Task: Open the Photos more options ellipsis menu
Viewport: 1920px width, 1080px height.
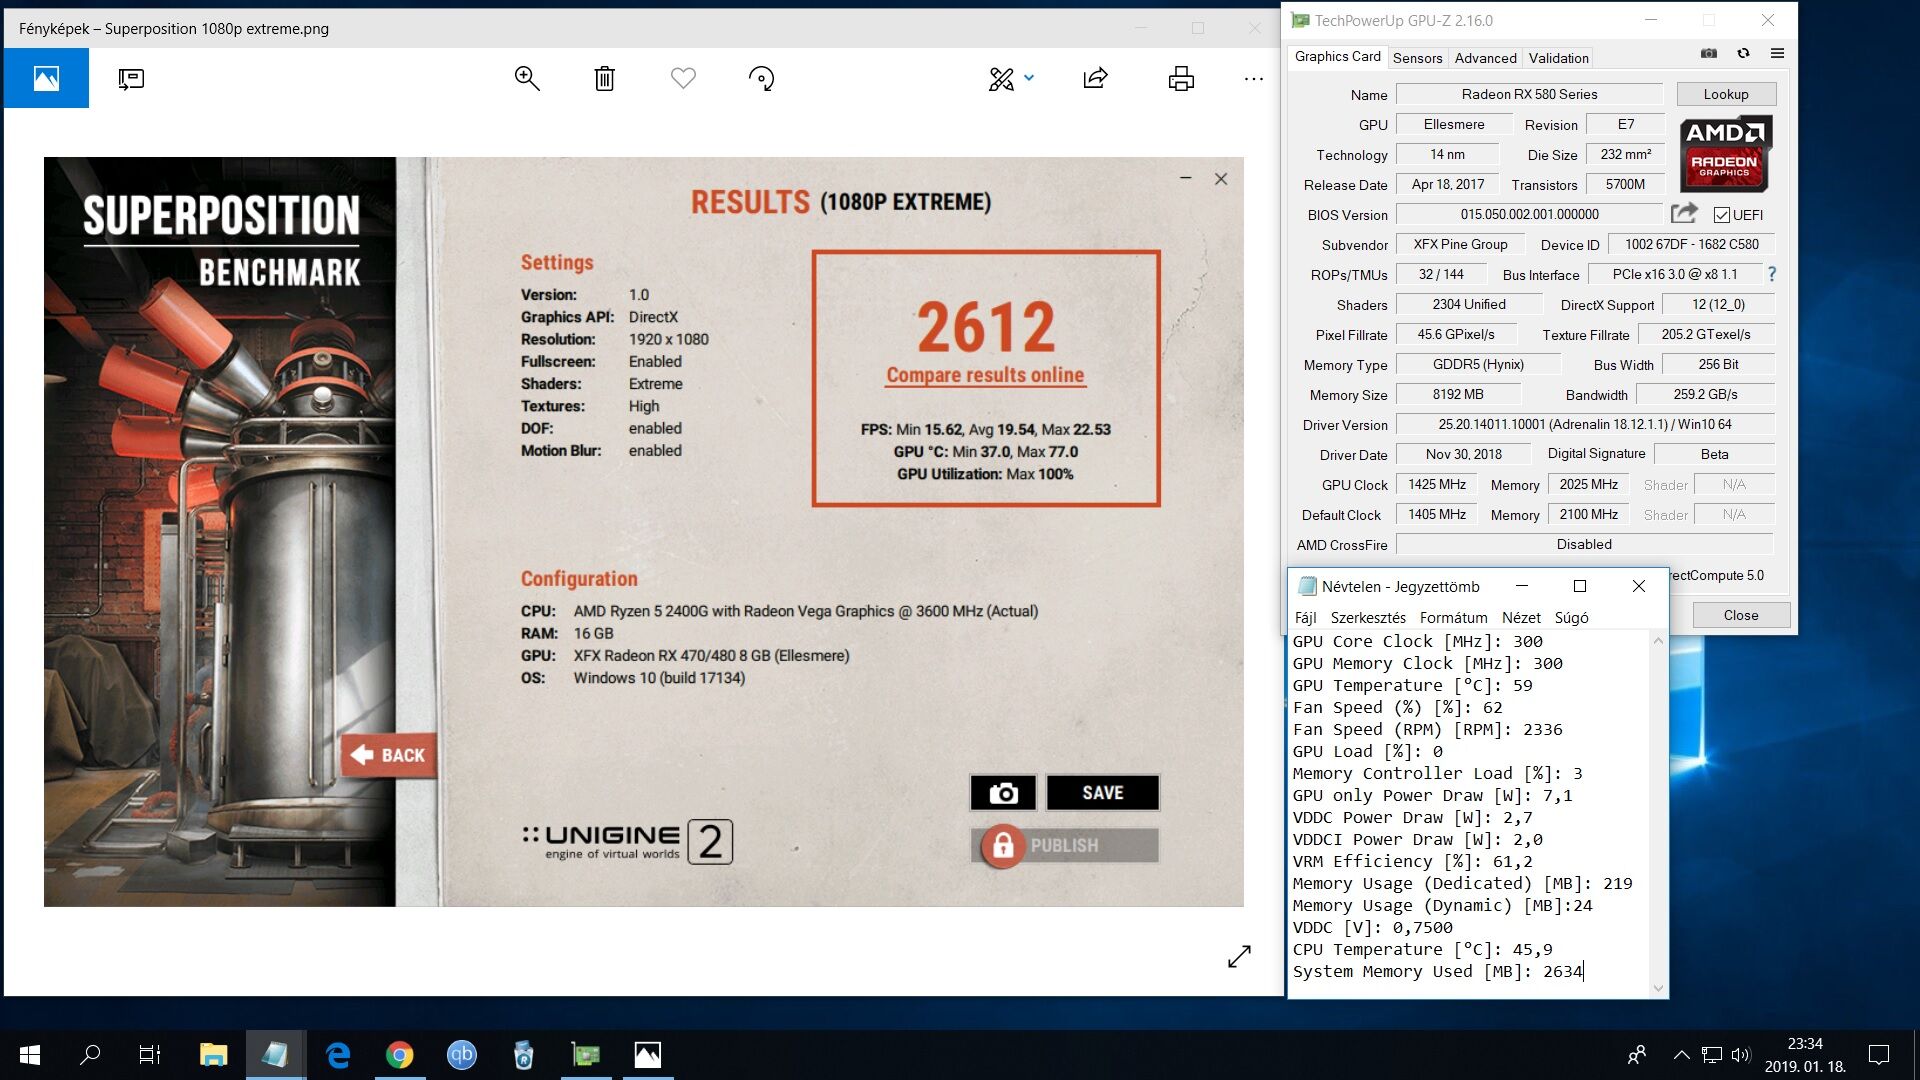Action: click(x=1253, y=78)
